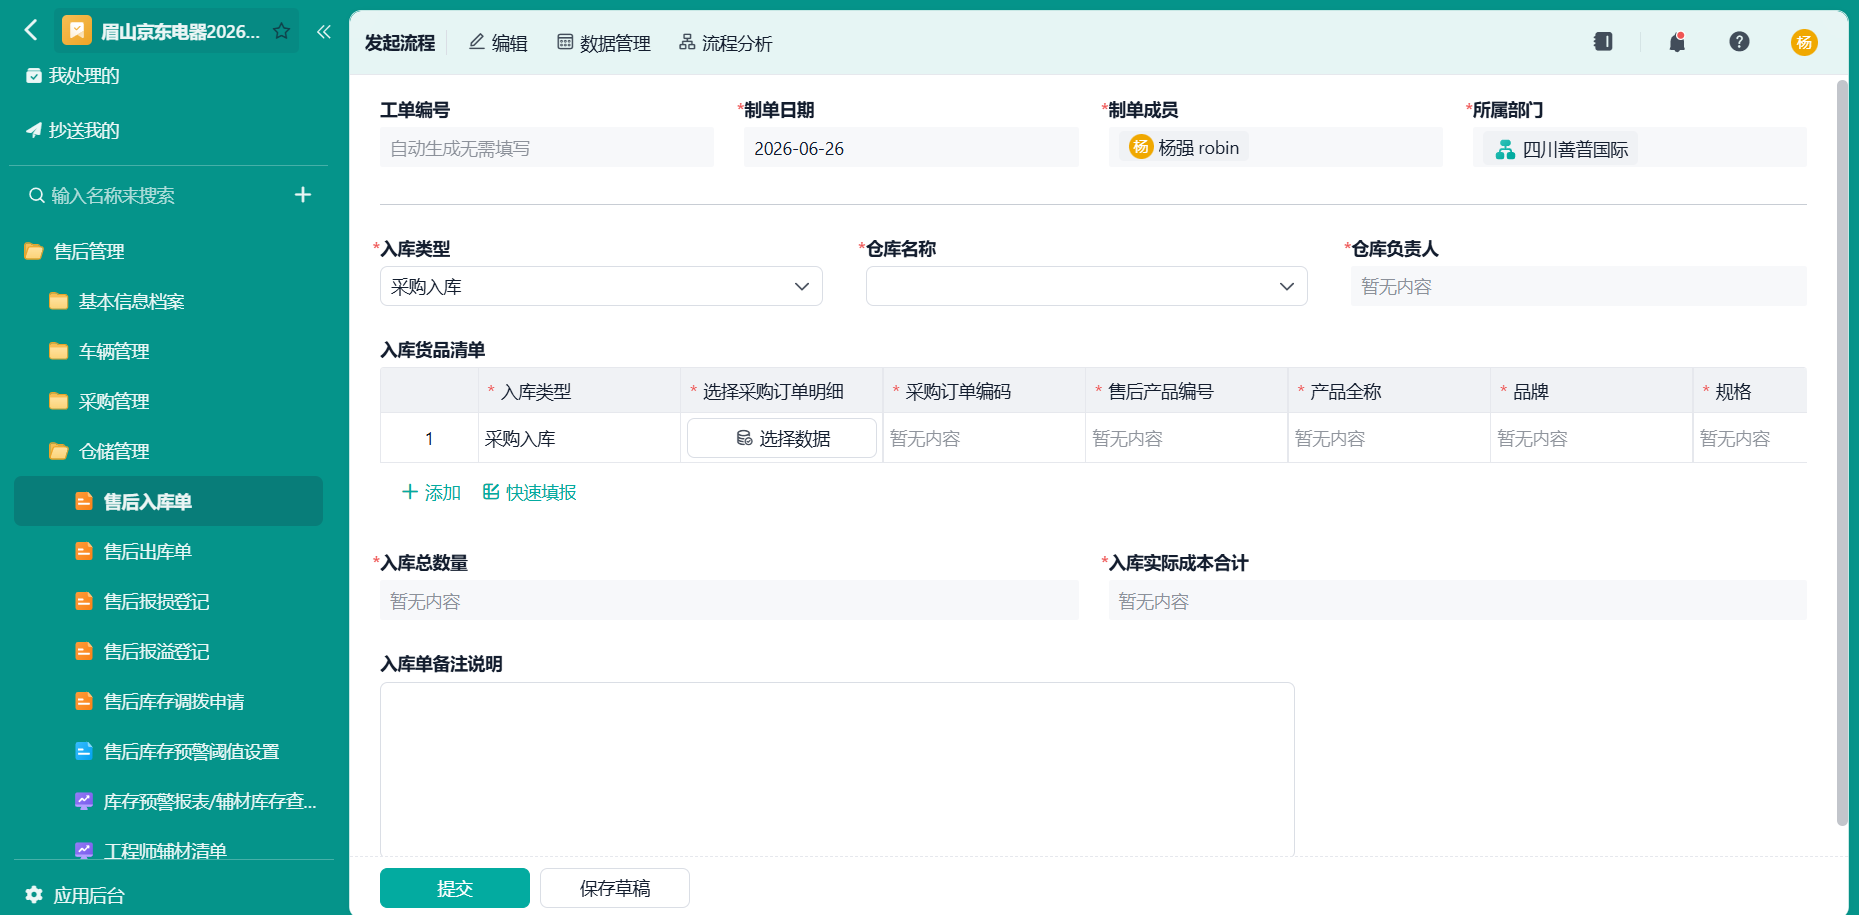Viewport: 1859px width, 915px height.
Task: Switch to 编辑 tab
Action: pyautogui.click(x=498, y=43)
